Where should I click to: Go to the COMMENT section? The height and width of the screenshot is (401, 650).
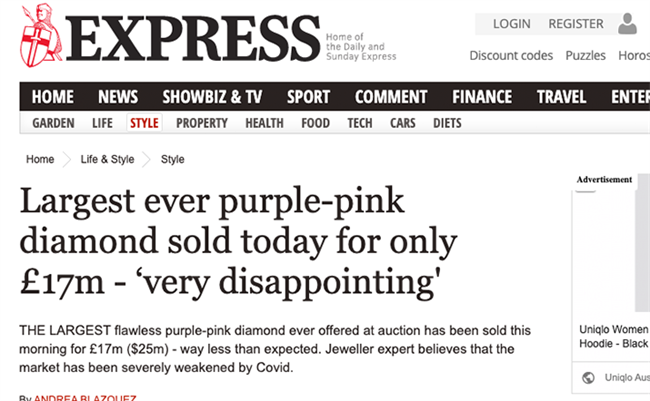coord(391,97)
